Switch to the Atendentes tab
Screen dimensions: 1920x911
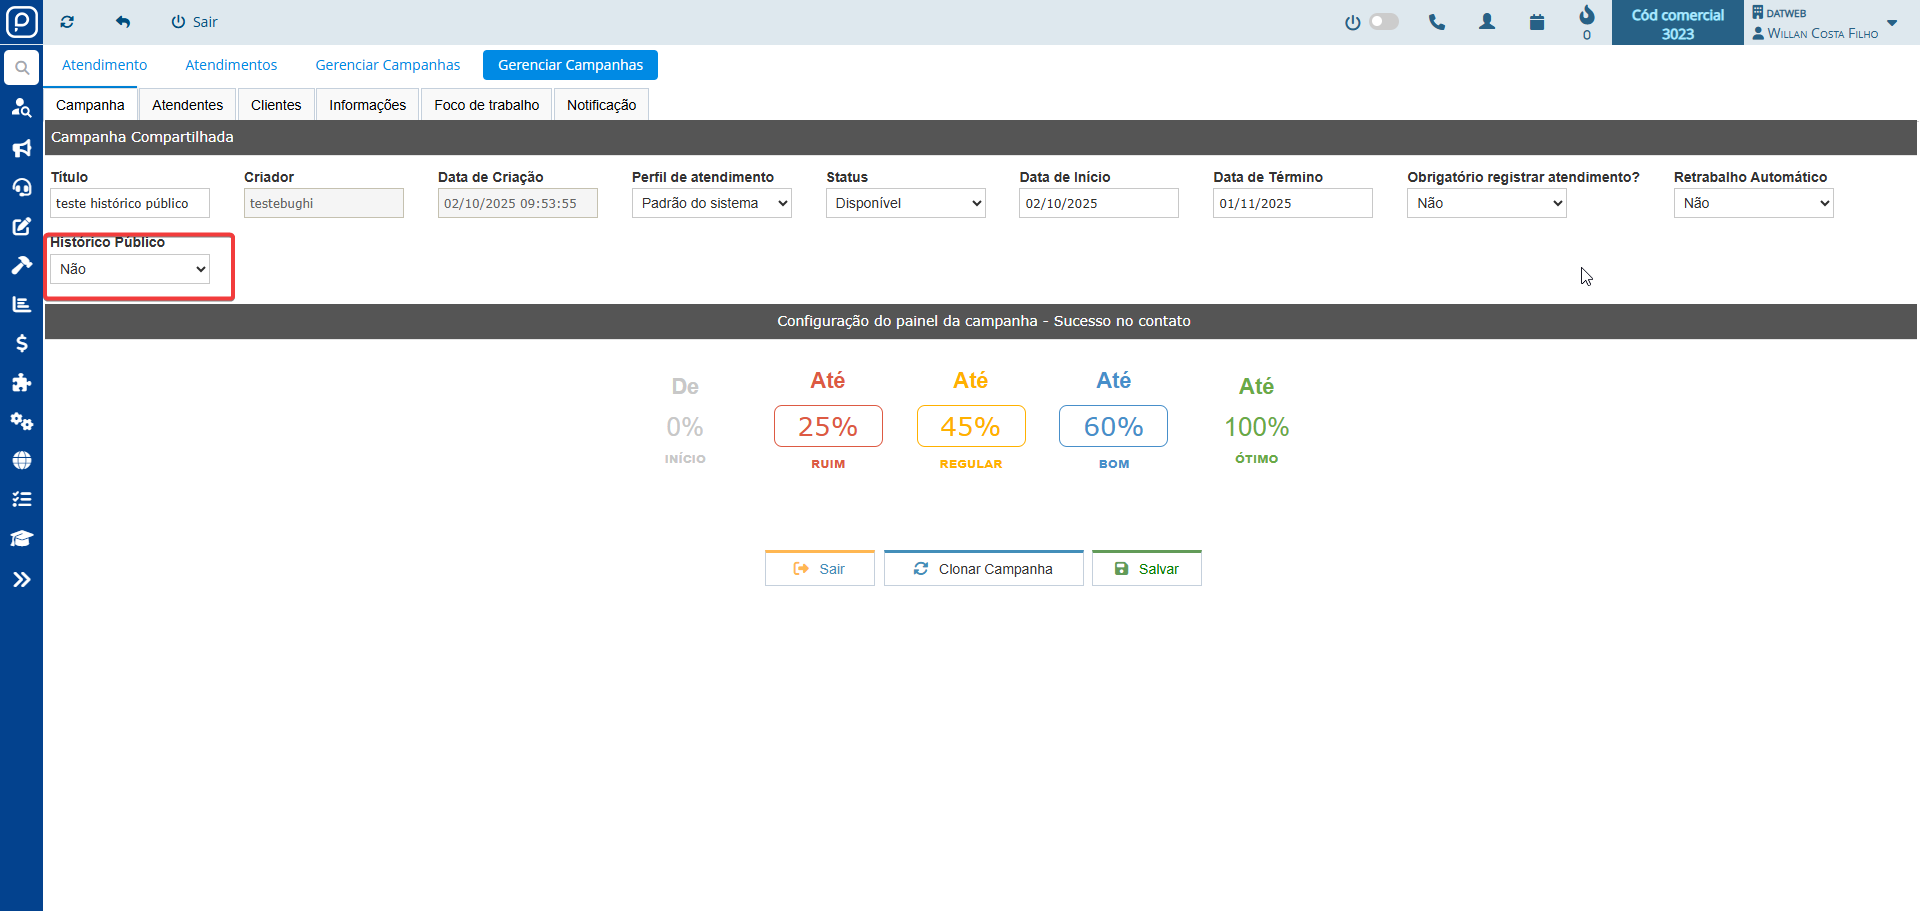click(187, 105)
